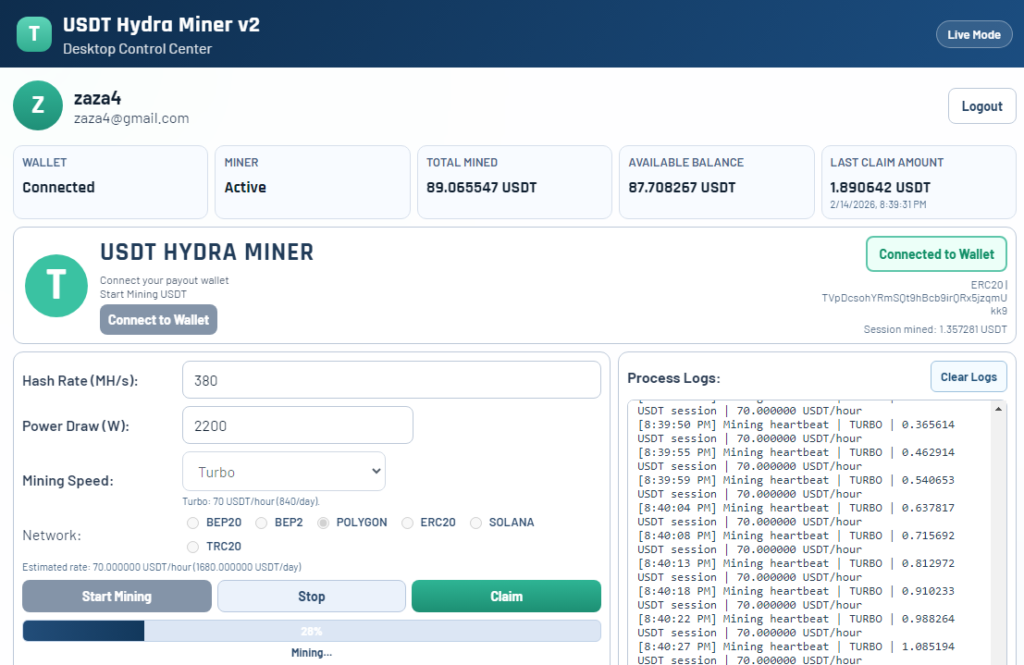Click the large Hydra Miner T logo
This screenshot has width=1024, height=665.
(54, 285)
